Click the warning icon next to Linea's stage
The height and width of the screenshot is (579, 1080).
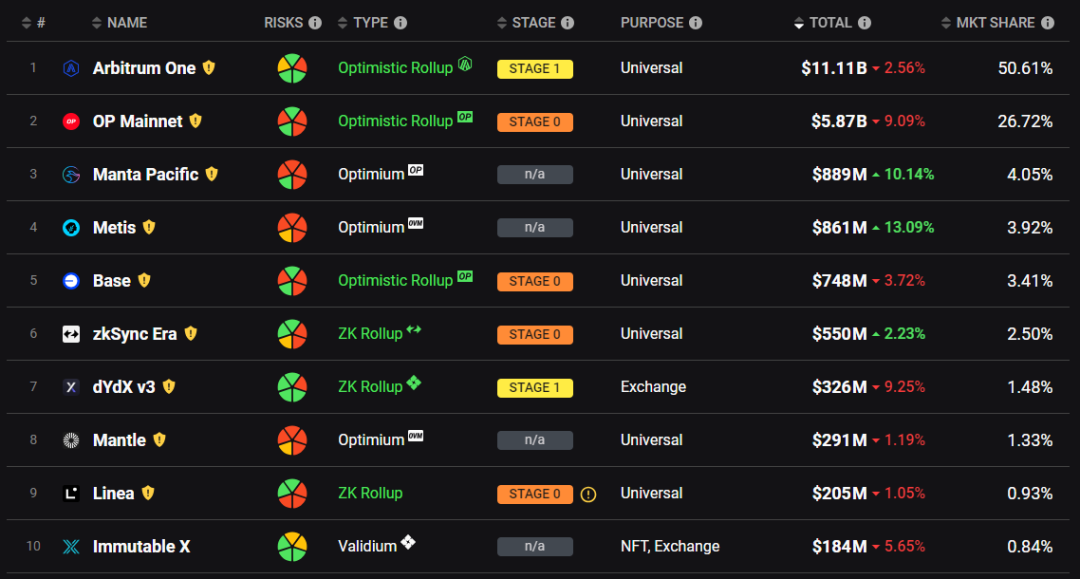pos(588,494)
